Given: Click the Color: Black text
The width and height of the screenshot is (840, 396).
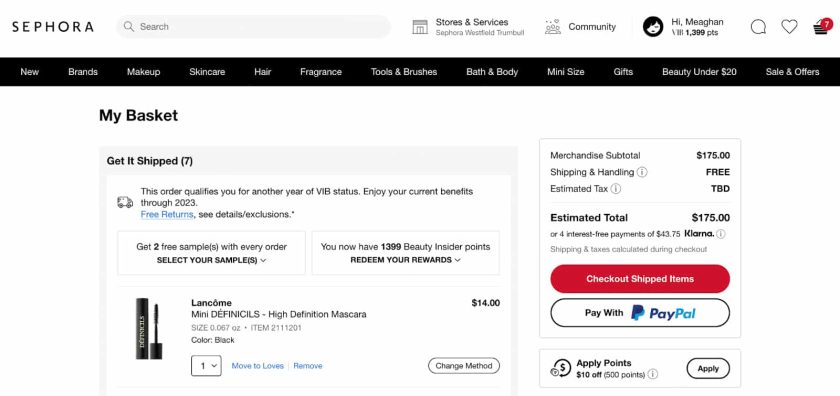Looking at the screenshot, I should (213, 340).
